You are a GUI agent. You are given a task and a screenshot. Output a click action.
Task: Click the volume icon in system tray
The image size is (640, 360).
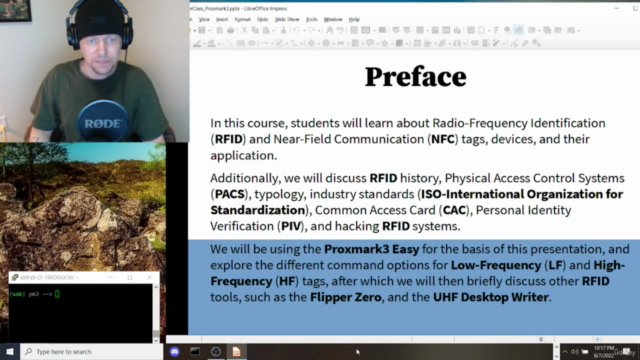click(575, 351)
